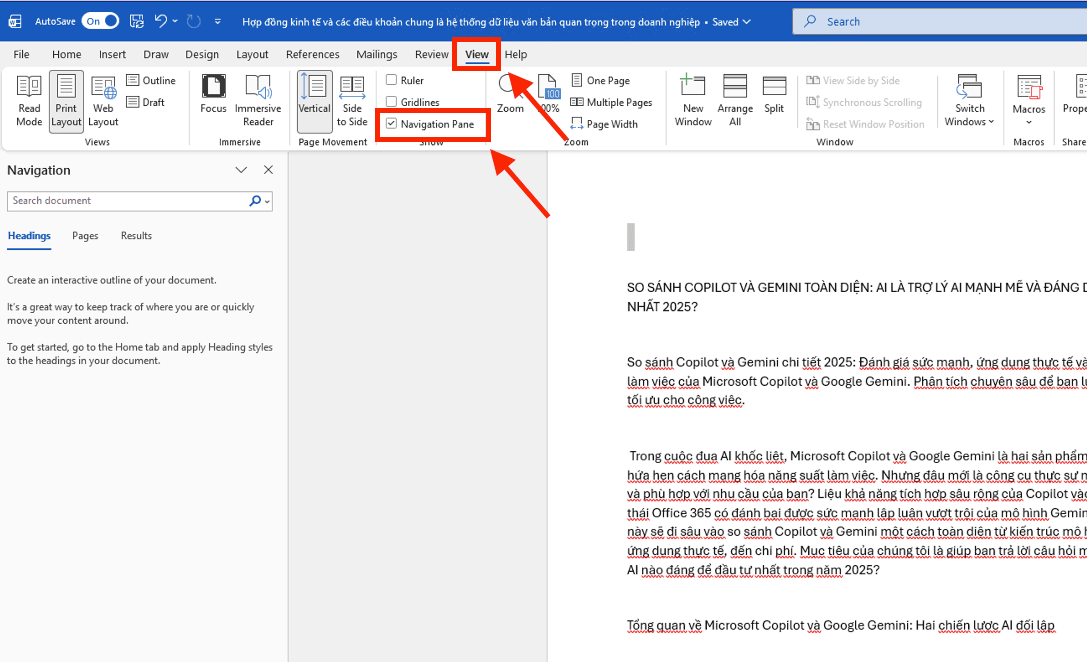Click the Page Width button
Image resolution: width=1087 pixels, height=662 pixels.
[605, 124]
